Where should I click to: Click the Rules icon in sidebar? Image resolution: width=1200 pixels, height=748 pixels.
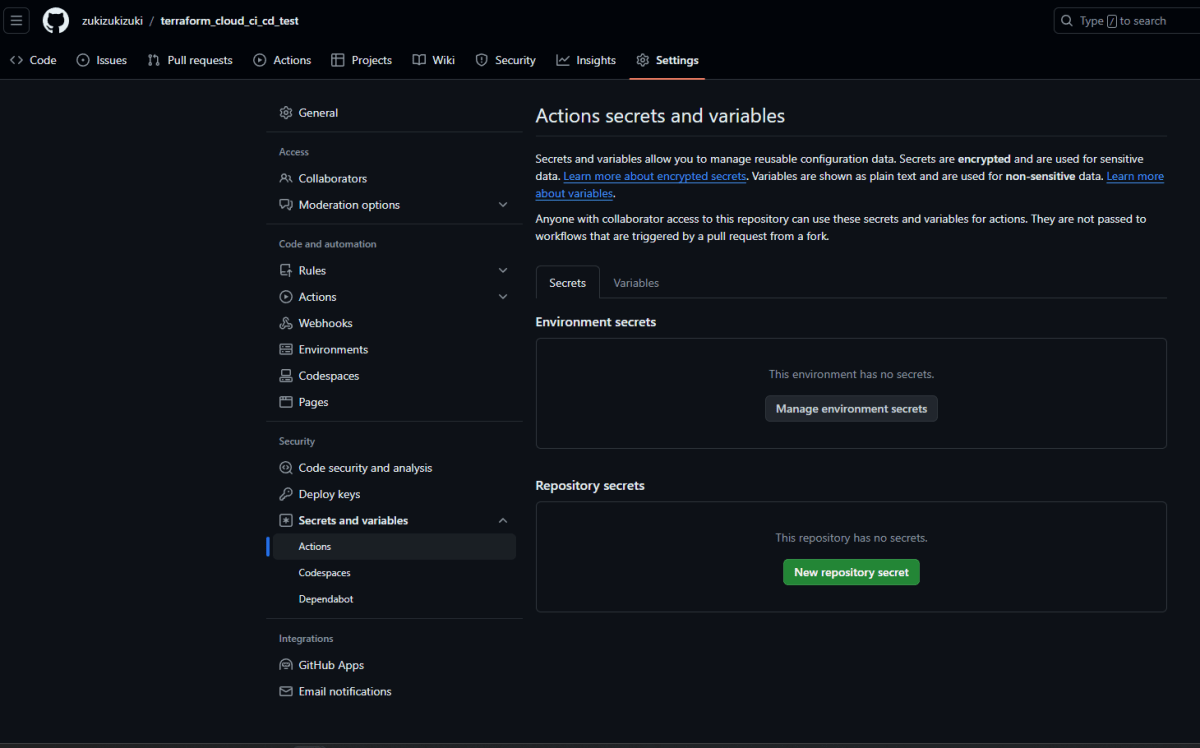[x=286, y=271]
